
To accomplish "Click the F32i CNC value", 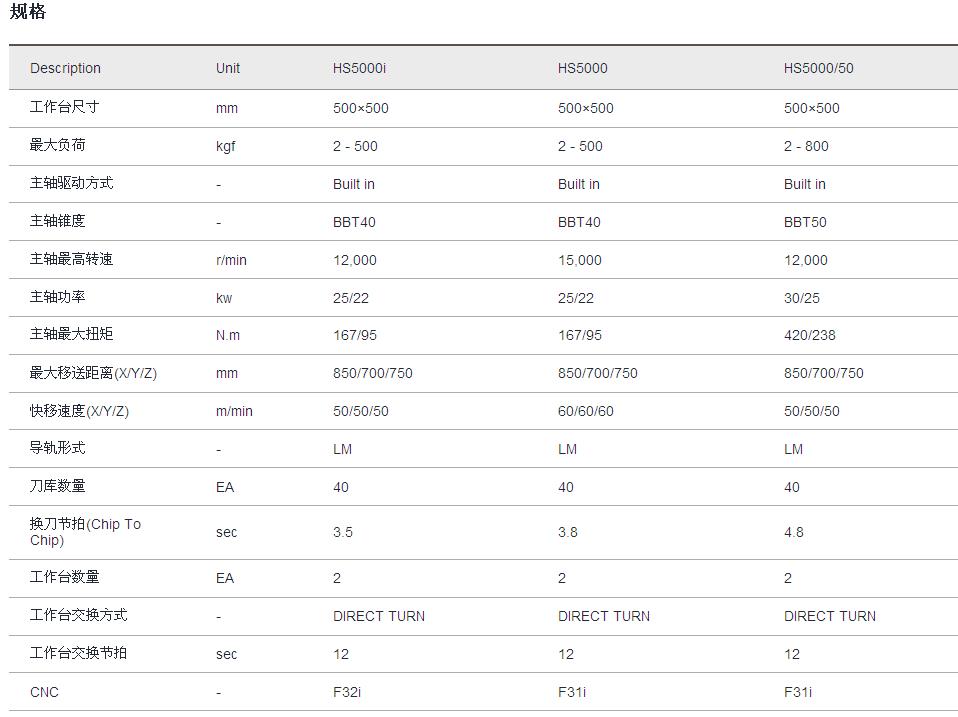I will click(x=347, y=692).
